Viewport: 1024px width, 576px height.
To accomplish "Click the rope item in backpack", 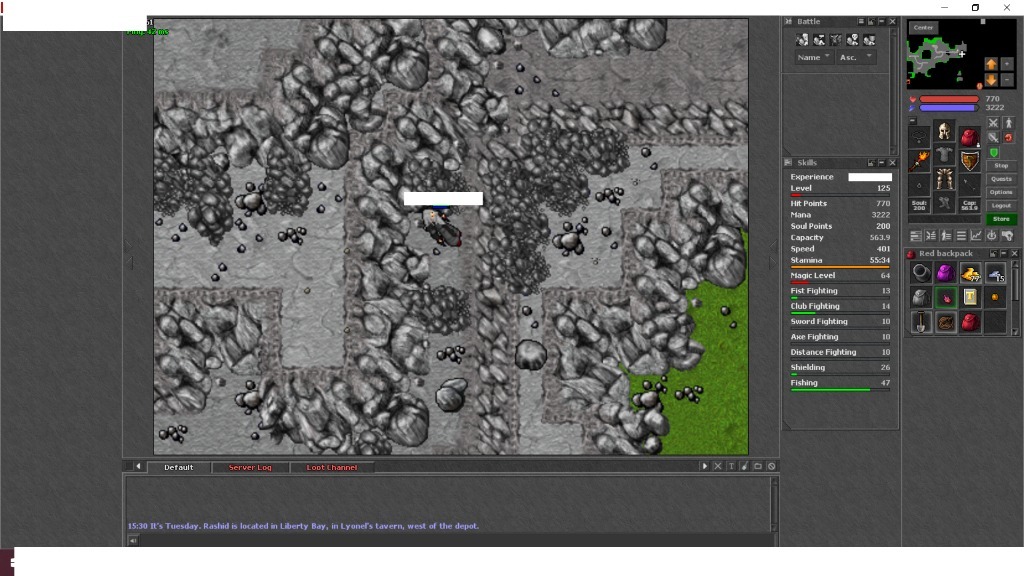I will 945,321.
